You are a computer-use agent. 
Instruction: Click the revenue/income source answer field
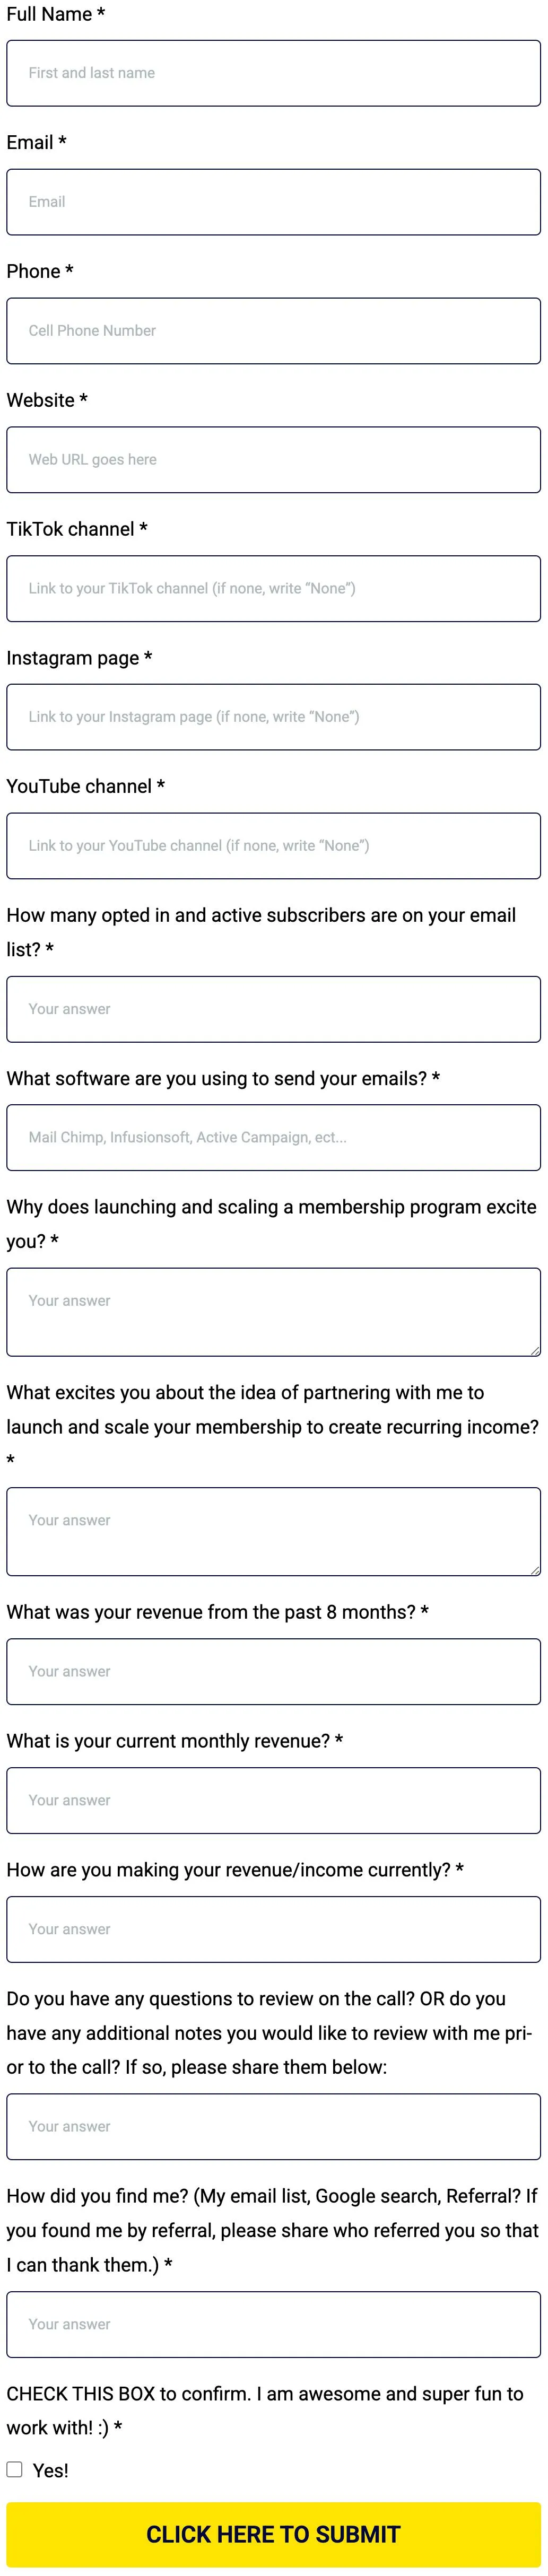pos(273,1929)
